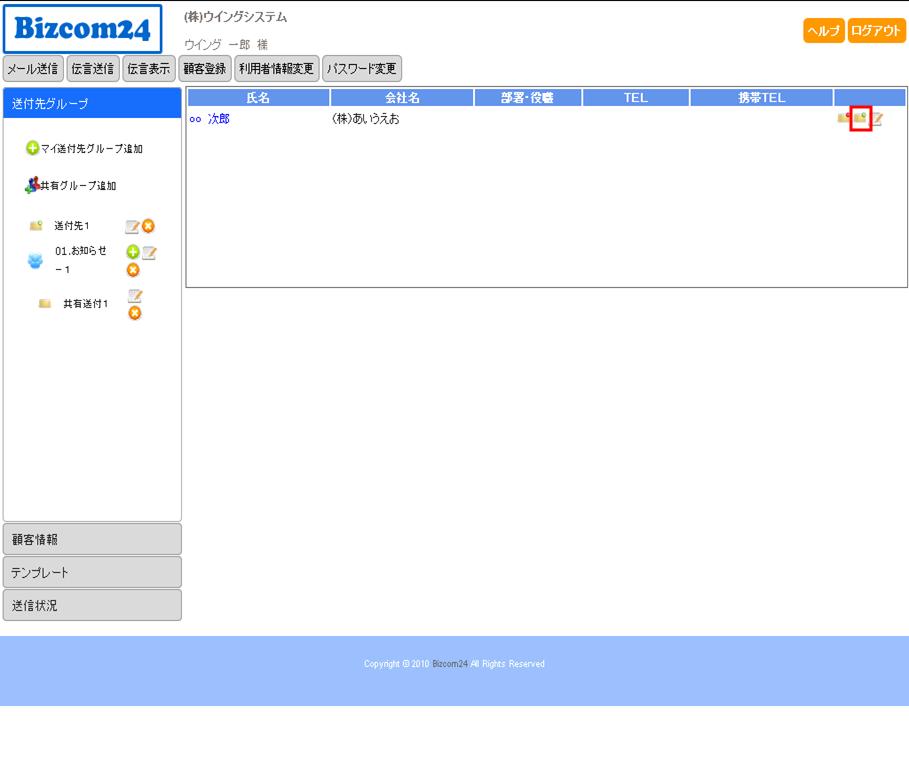Image resolution: width=909 pixels, height=768 pixels.
Task: Click the green plus icon beside 01.お知らせ-1
Action: (x=132, y=252)
